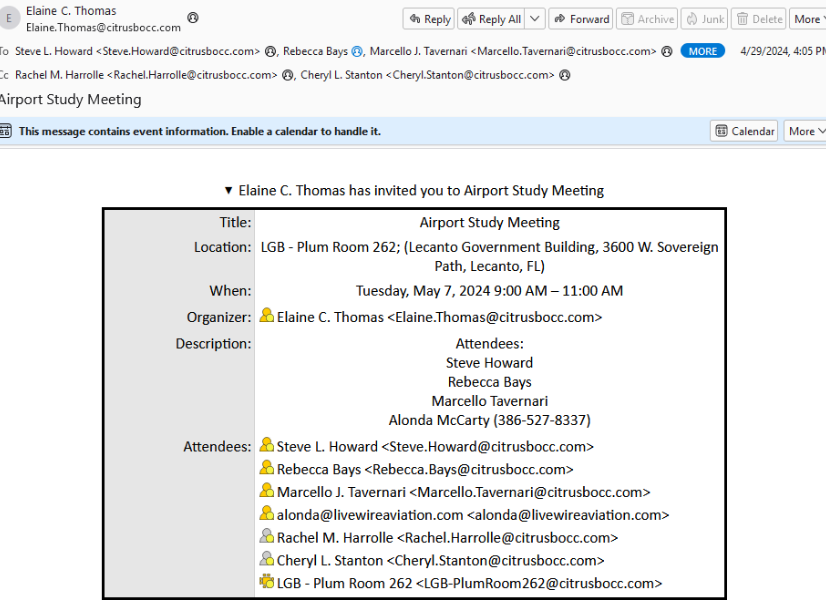Click the MORE recipients pill
Image resolution: width=826 pixels, height=611 pixels.
click(x=702, y=51)
